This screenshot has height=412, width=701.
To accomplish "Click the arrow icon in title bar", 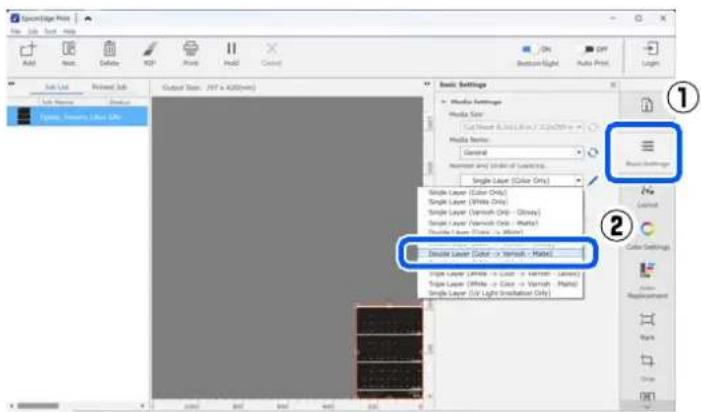I will [x=88, y=18].
